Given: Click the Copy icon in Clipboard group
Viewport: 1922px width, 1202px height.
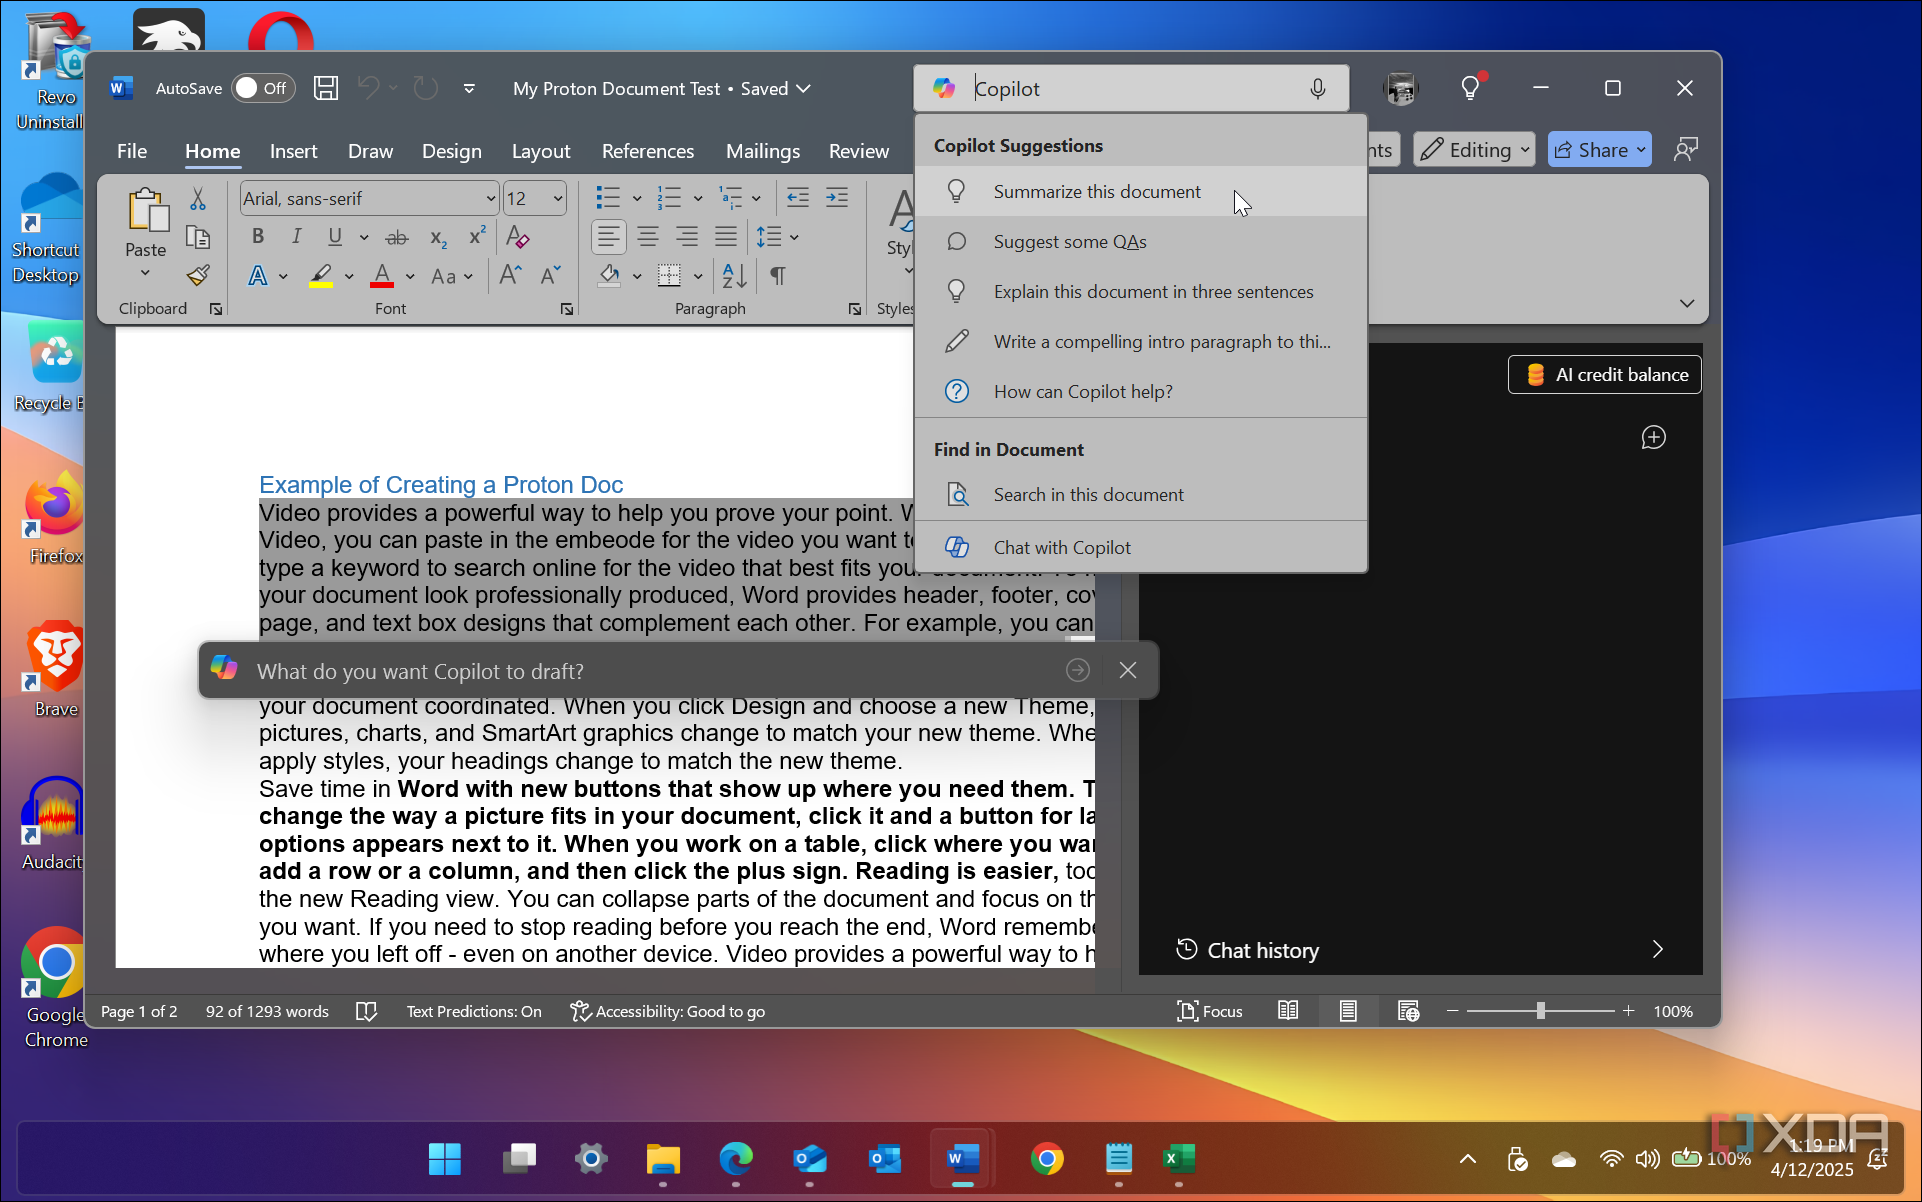Looking at the screenshot, I should [198, 237].
